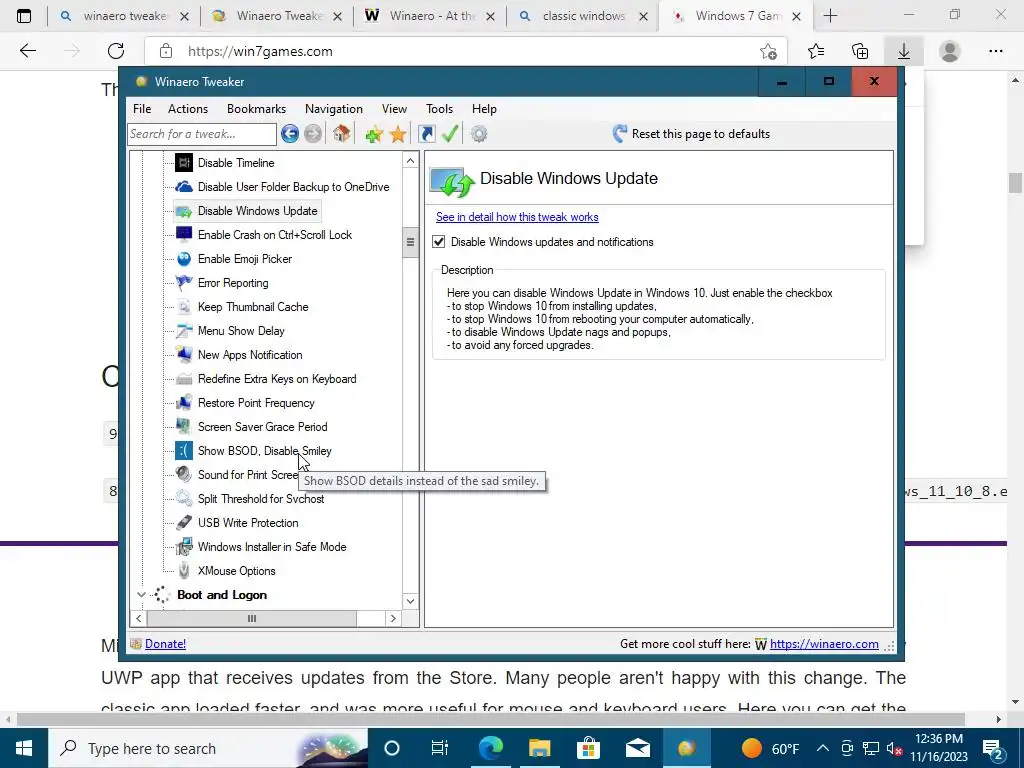This screenshot has width=1024, height=768.
Task: Click the Menu Show Delay icon
Action: (184, 330)
